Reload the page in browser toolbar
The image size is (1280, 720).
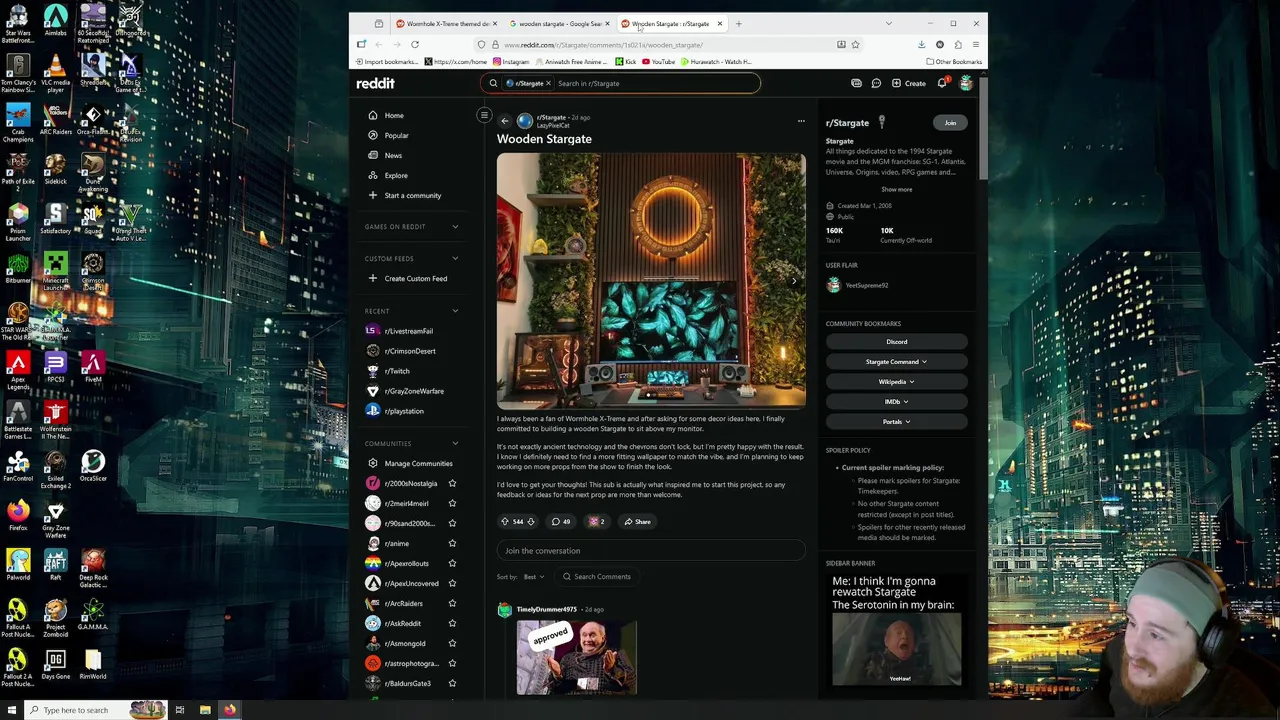(415, 45)
